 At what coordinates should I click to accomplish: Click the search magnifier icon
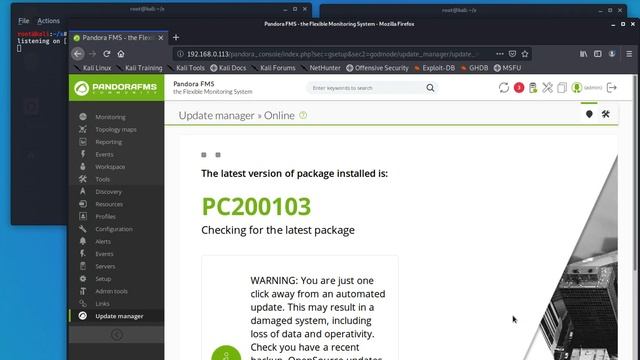(x=430, y=88)
